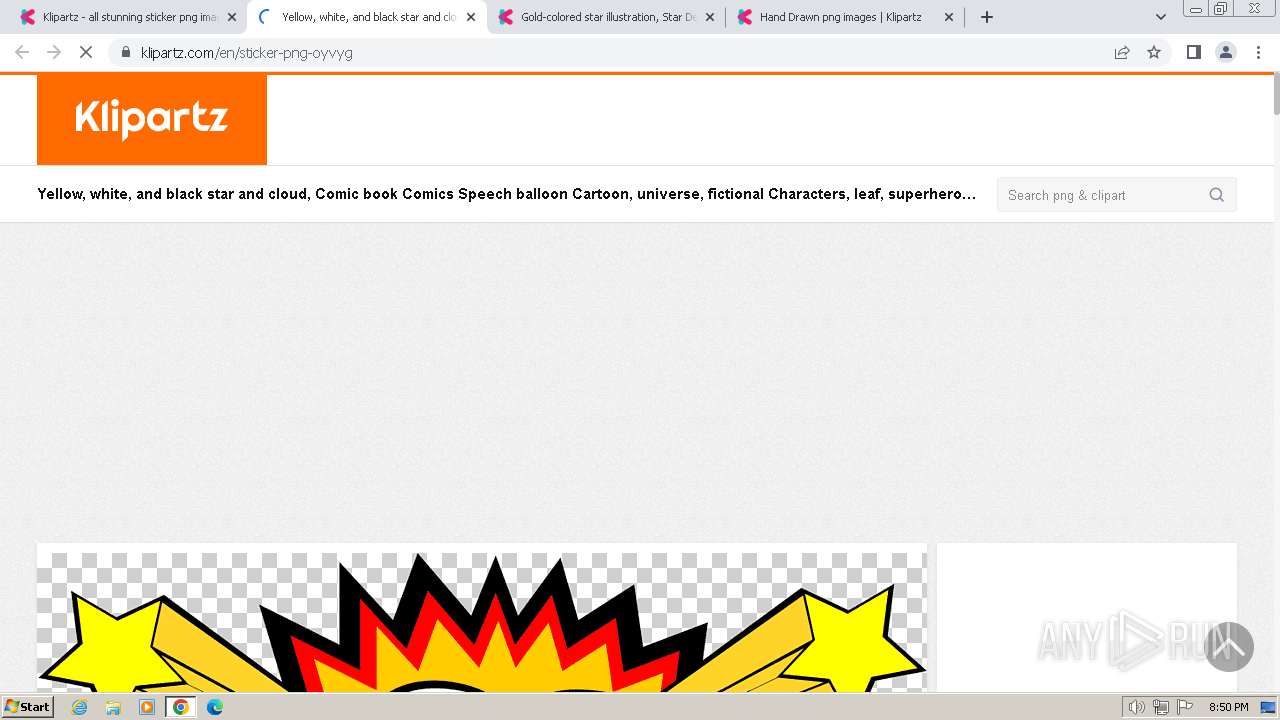Click the volume speaker tray icon
The width and height of the screenshot is (1280, 720).
[x=1136, y=707]
